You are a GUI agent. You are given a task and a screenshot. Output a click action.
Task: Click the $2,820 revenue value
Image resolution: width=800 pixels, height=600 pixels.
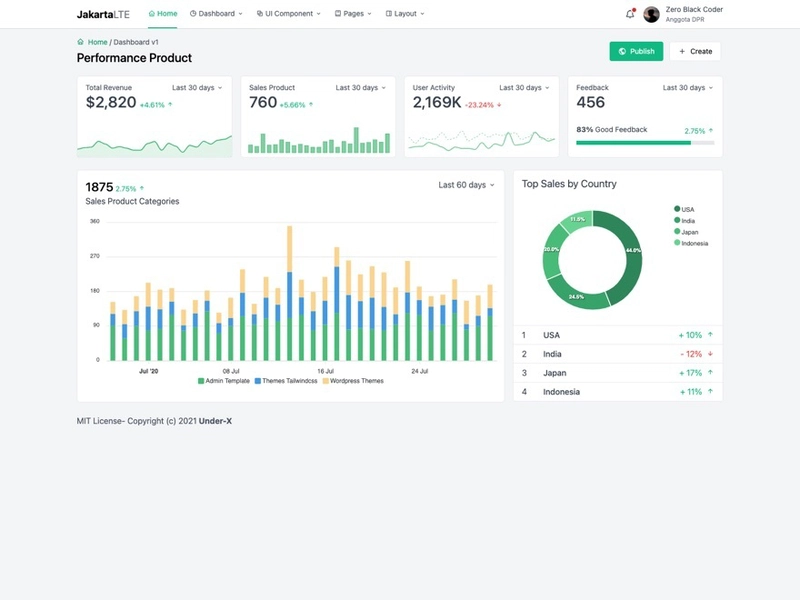point(111,102)
